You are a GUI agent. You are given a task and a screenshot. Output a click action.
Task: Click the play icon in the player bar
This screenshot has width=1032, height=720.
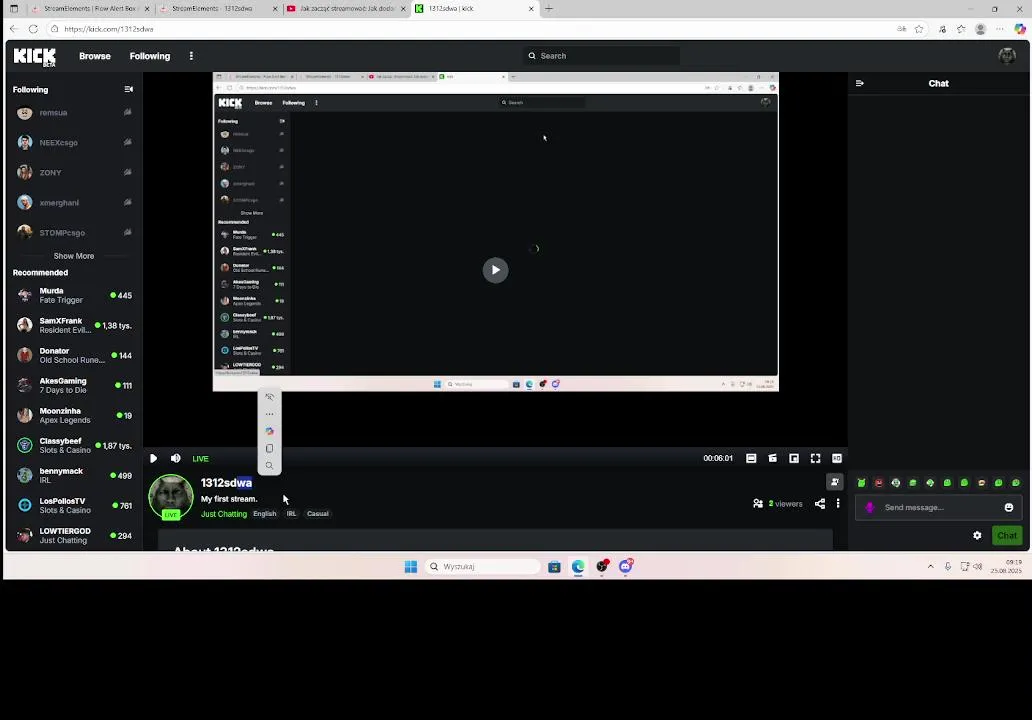153,459
